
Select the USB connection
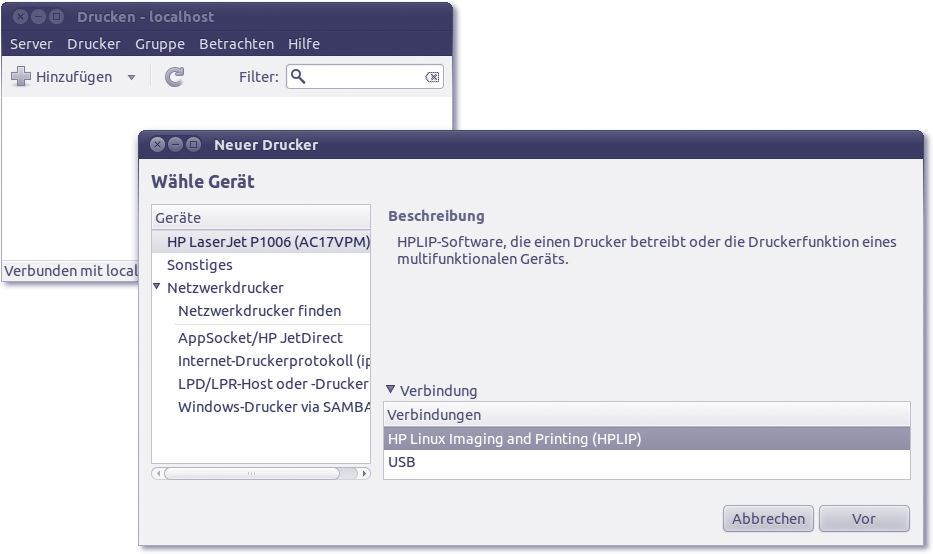402,463
